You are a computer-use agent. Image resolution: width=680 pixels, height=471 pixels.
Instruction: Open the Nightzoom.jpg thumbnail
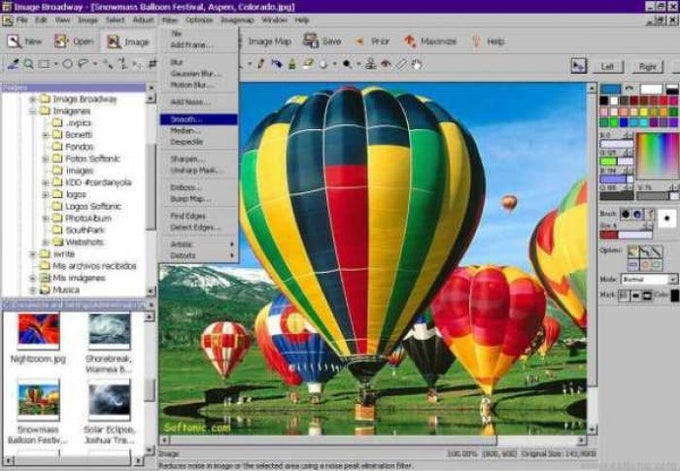[x=38, y=330]
